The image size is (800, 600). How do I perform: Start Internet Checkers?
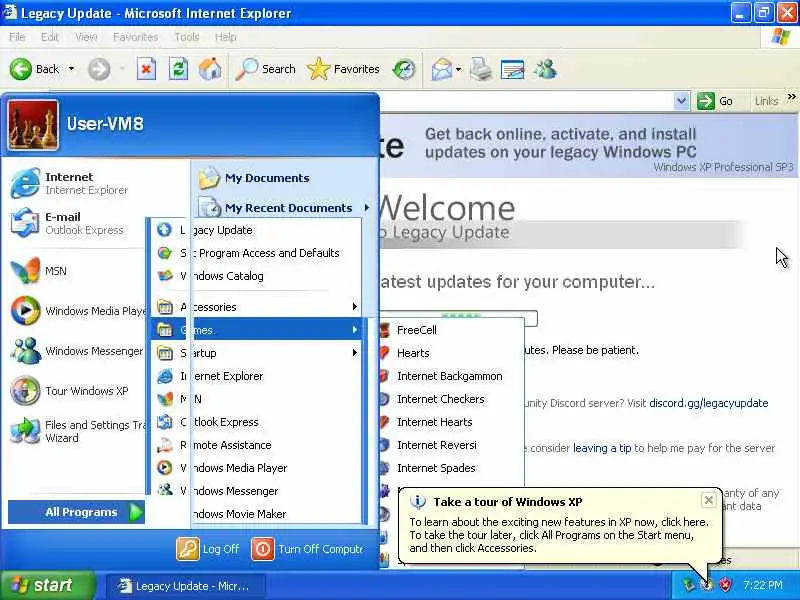451,399
